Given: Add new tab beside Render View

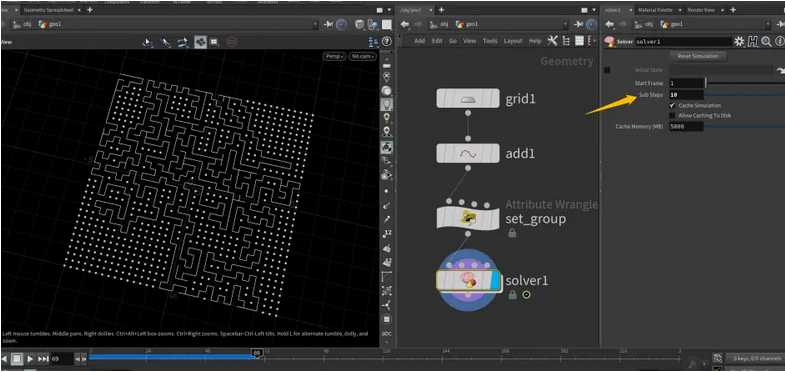Looking at the screenshot, I should pos(732,10).
